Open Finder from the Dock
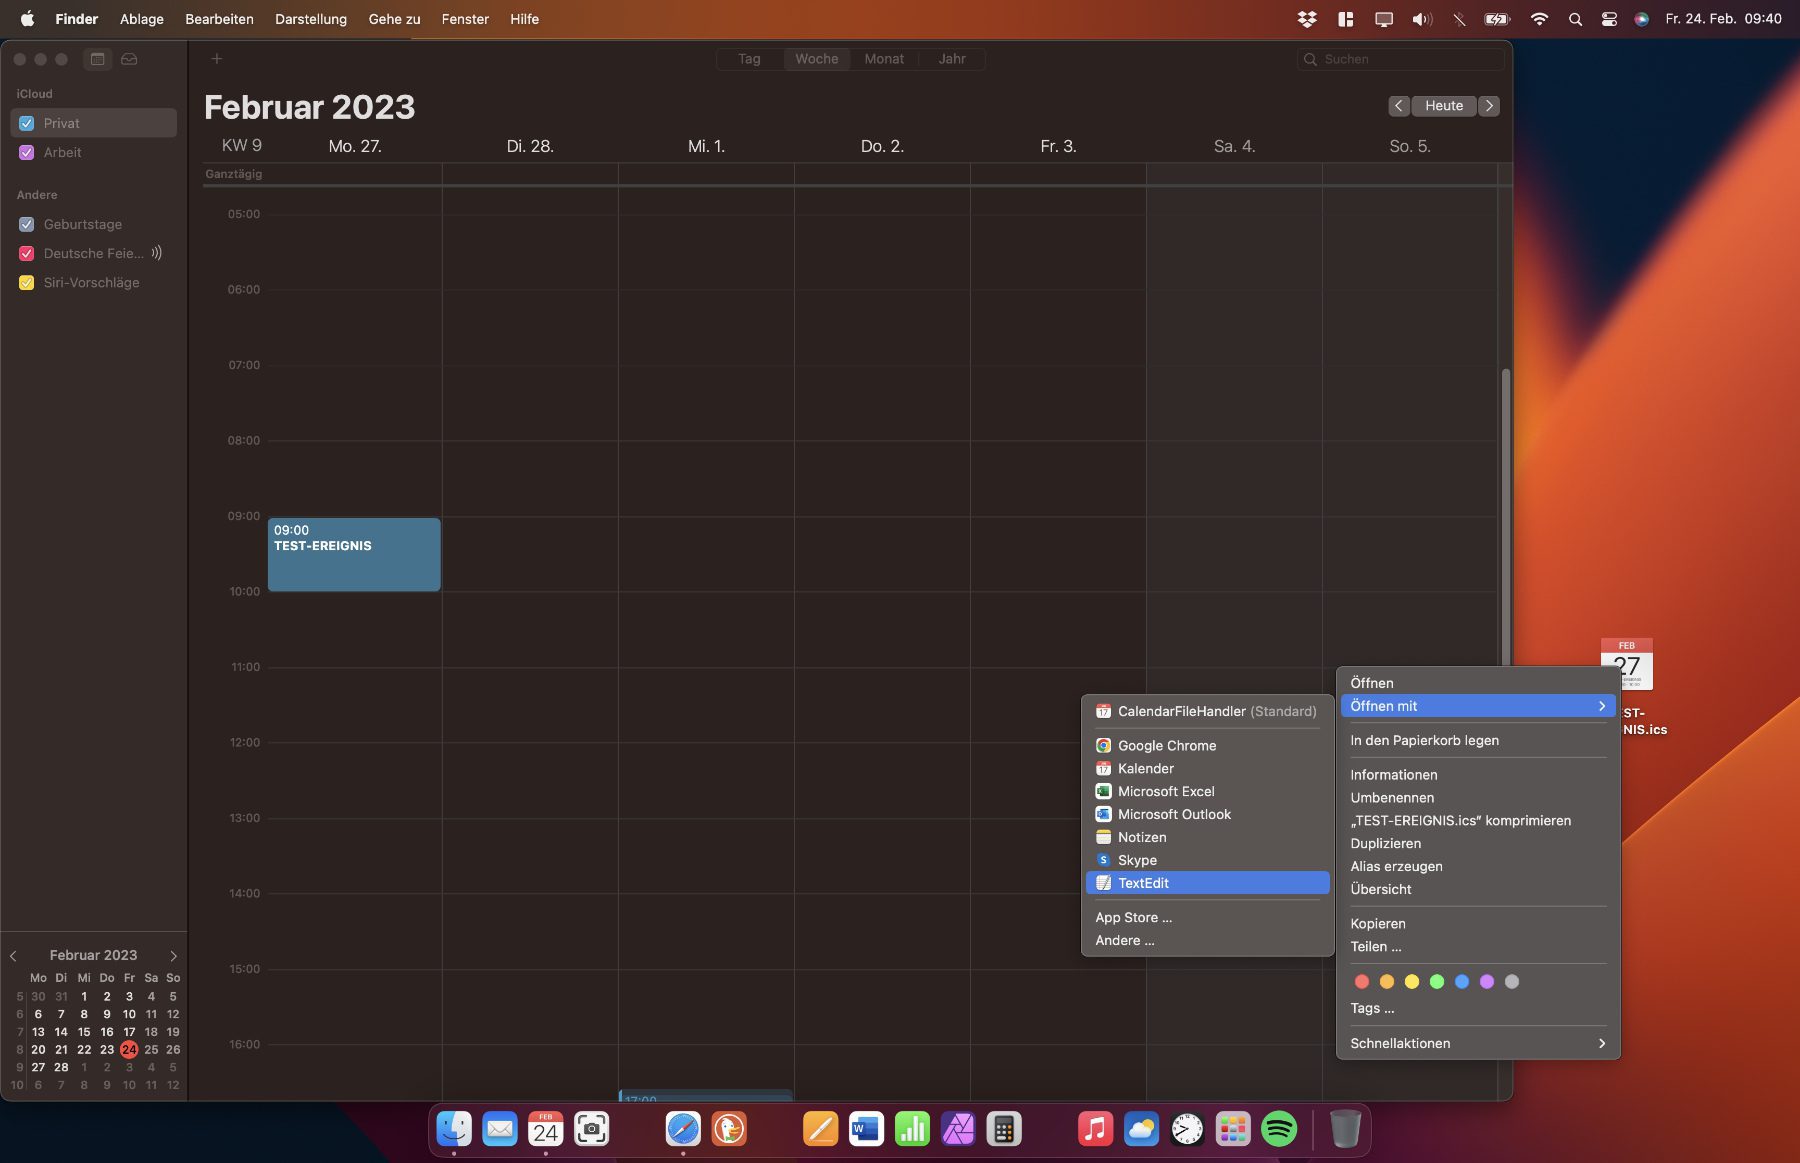The height and width of the screenshot is (1163, 1800). click(454, 1130)
